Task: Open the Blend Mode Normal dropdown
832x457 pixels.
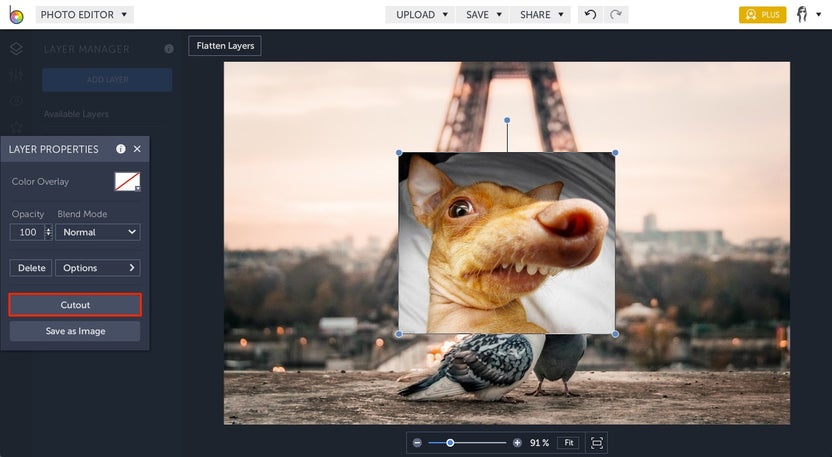Action: coord(98,232)
